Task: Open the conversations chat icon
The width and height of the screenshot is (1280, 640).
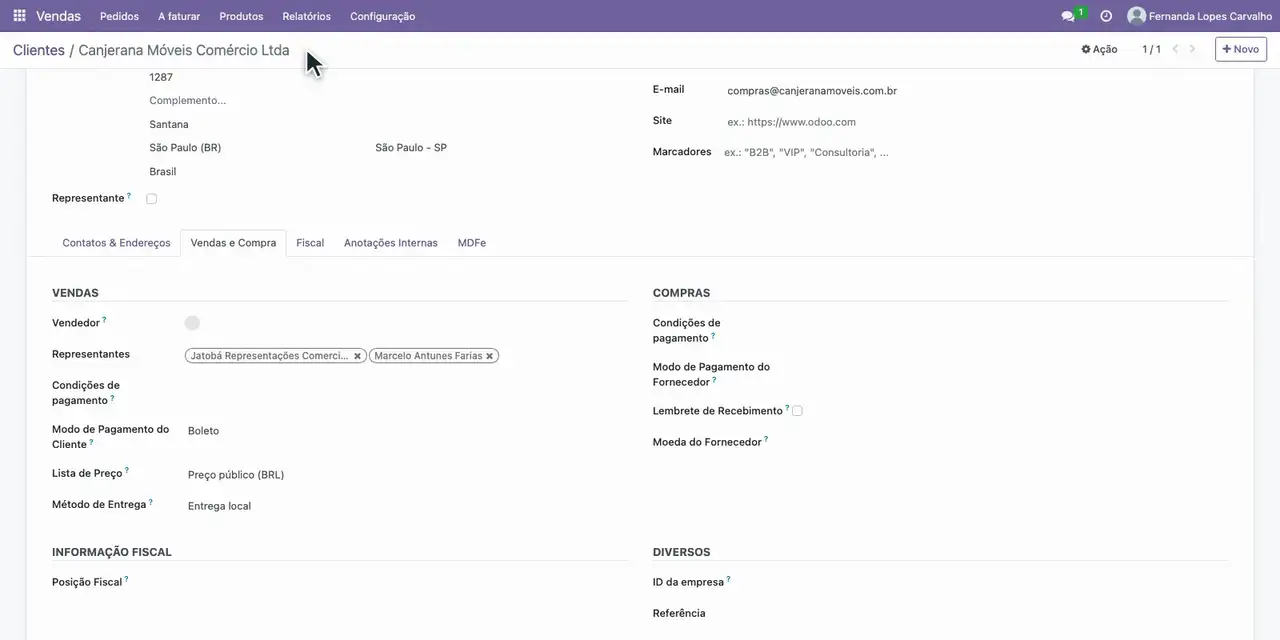Action: (x=1068, y=16)
